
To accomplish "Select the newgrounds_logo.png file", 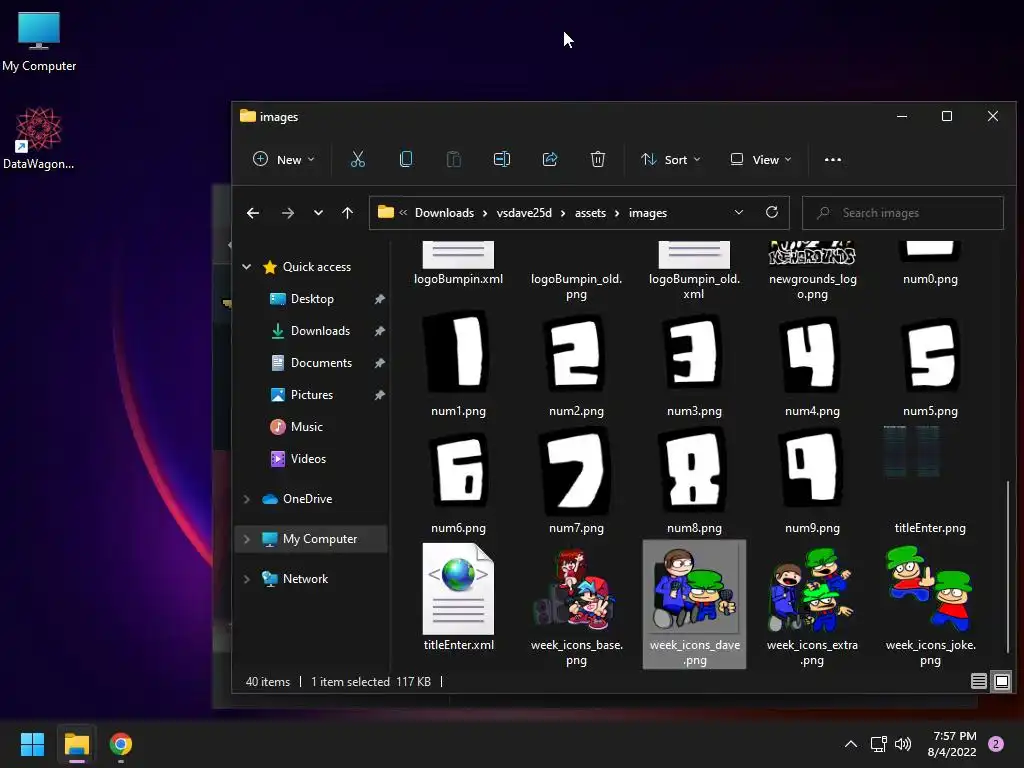I will (x=812, y=271).
